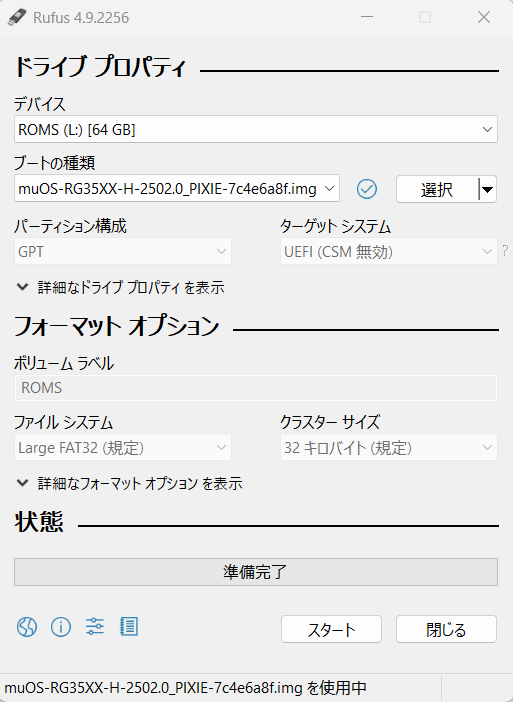Open the split arrow beside 選択 button
This screenshot has width=513, height=702.
[x=487, y=189]
